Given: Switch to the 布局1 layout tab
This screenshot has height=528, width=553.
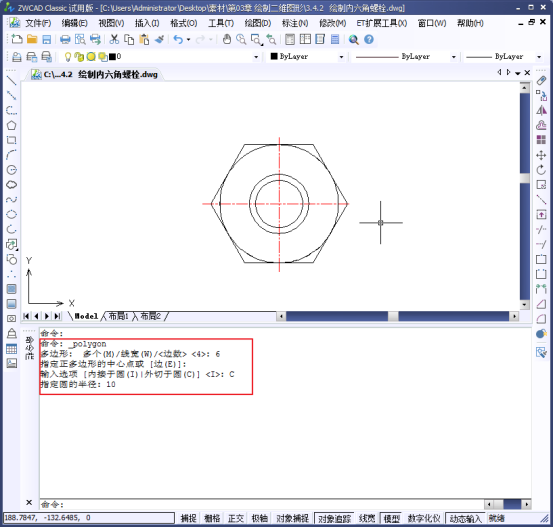Looking at the screenshot, I should [x=118, y=316].
